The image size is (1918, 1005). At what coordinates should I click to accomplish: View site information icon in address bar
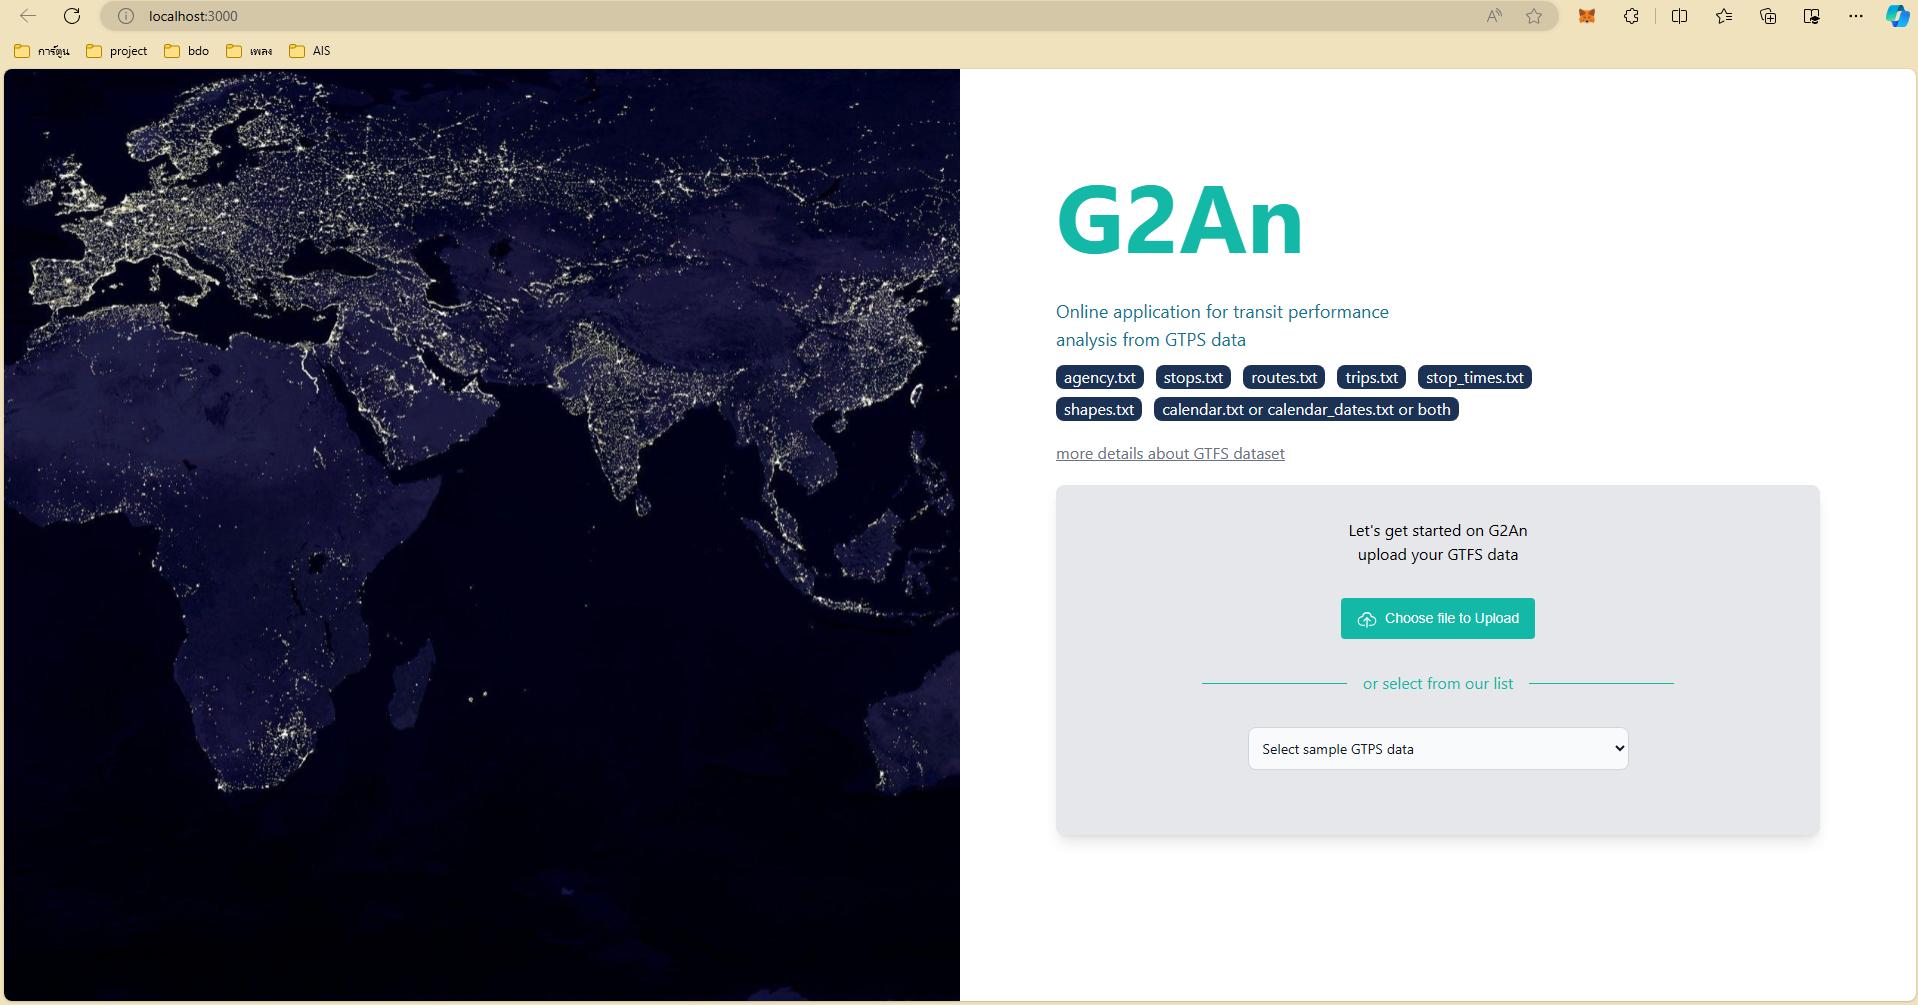coord(126,16)
